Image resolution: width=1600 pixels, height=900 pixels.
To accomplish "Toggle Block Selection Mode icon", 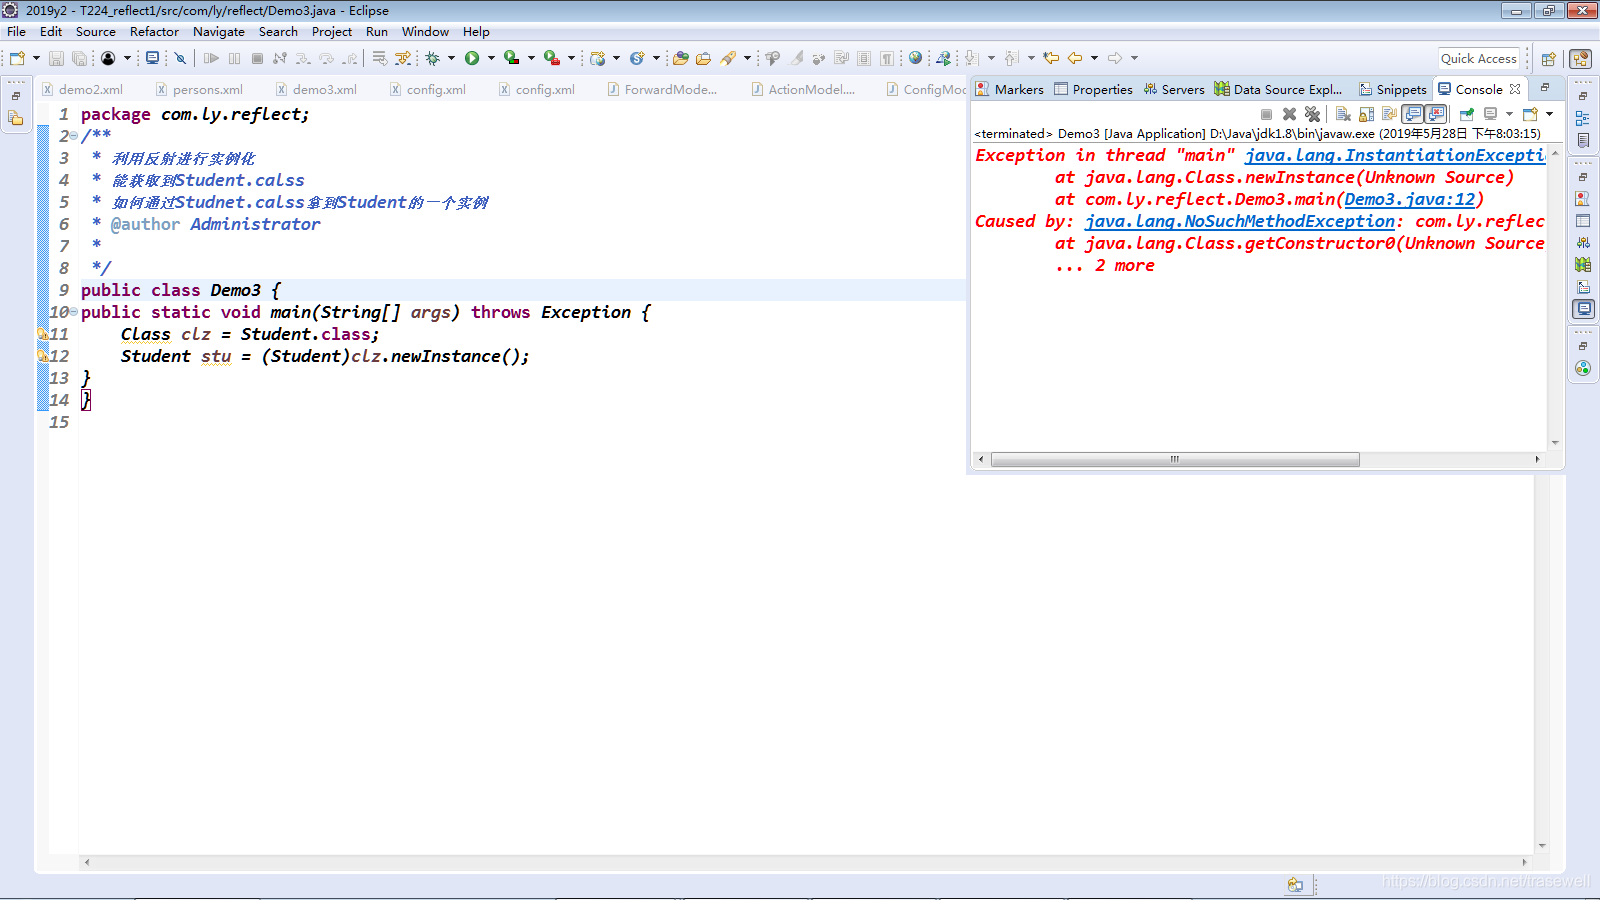I will pyautogui.click(x=864, y=58).
